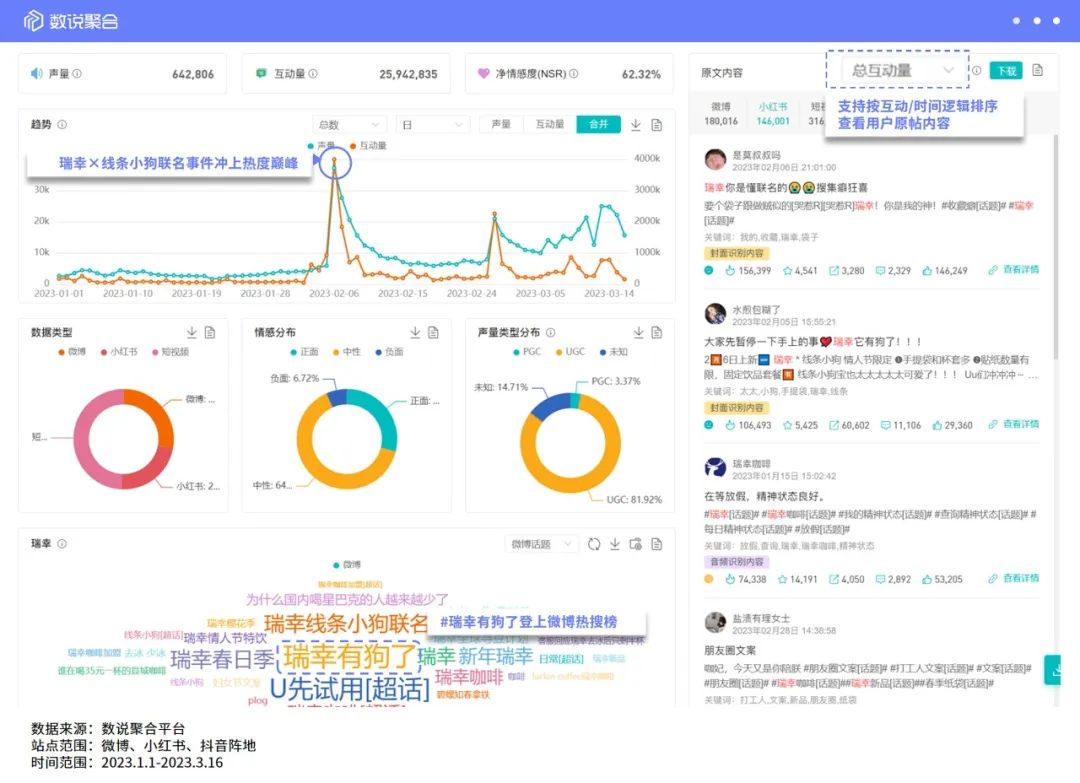Select the 合并 tab in trend panel
This screenshot has width=1080, height=783.
tap(599, 124)
